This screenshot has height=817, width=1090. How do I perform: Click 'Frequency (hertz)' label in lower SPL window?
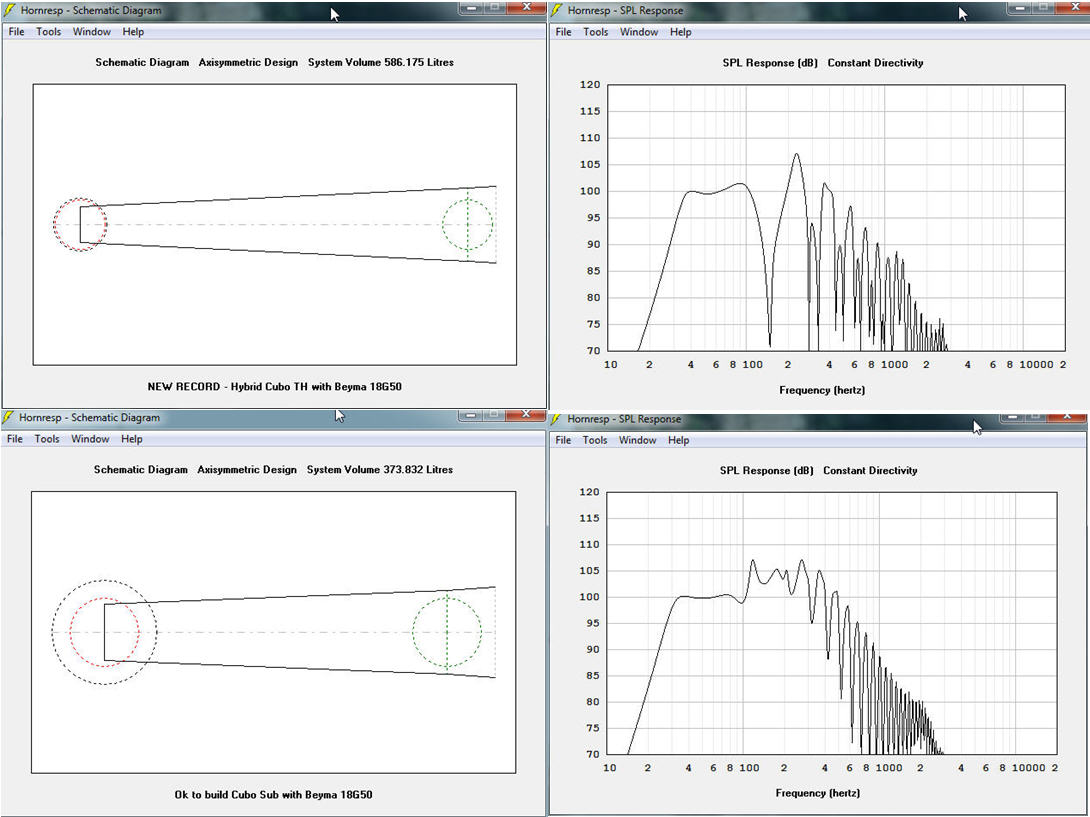click(818, 793)
